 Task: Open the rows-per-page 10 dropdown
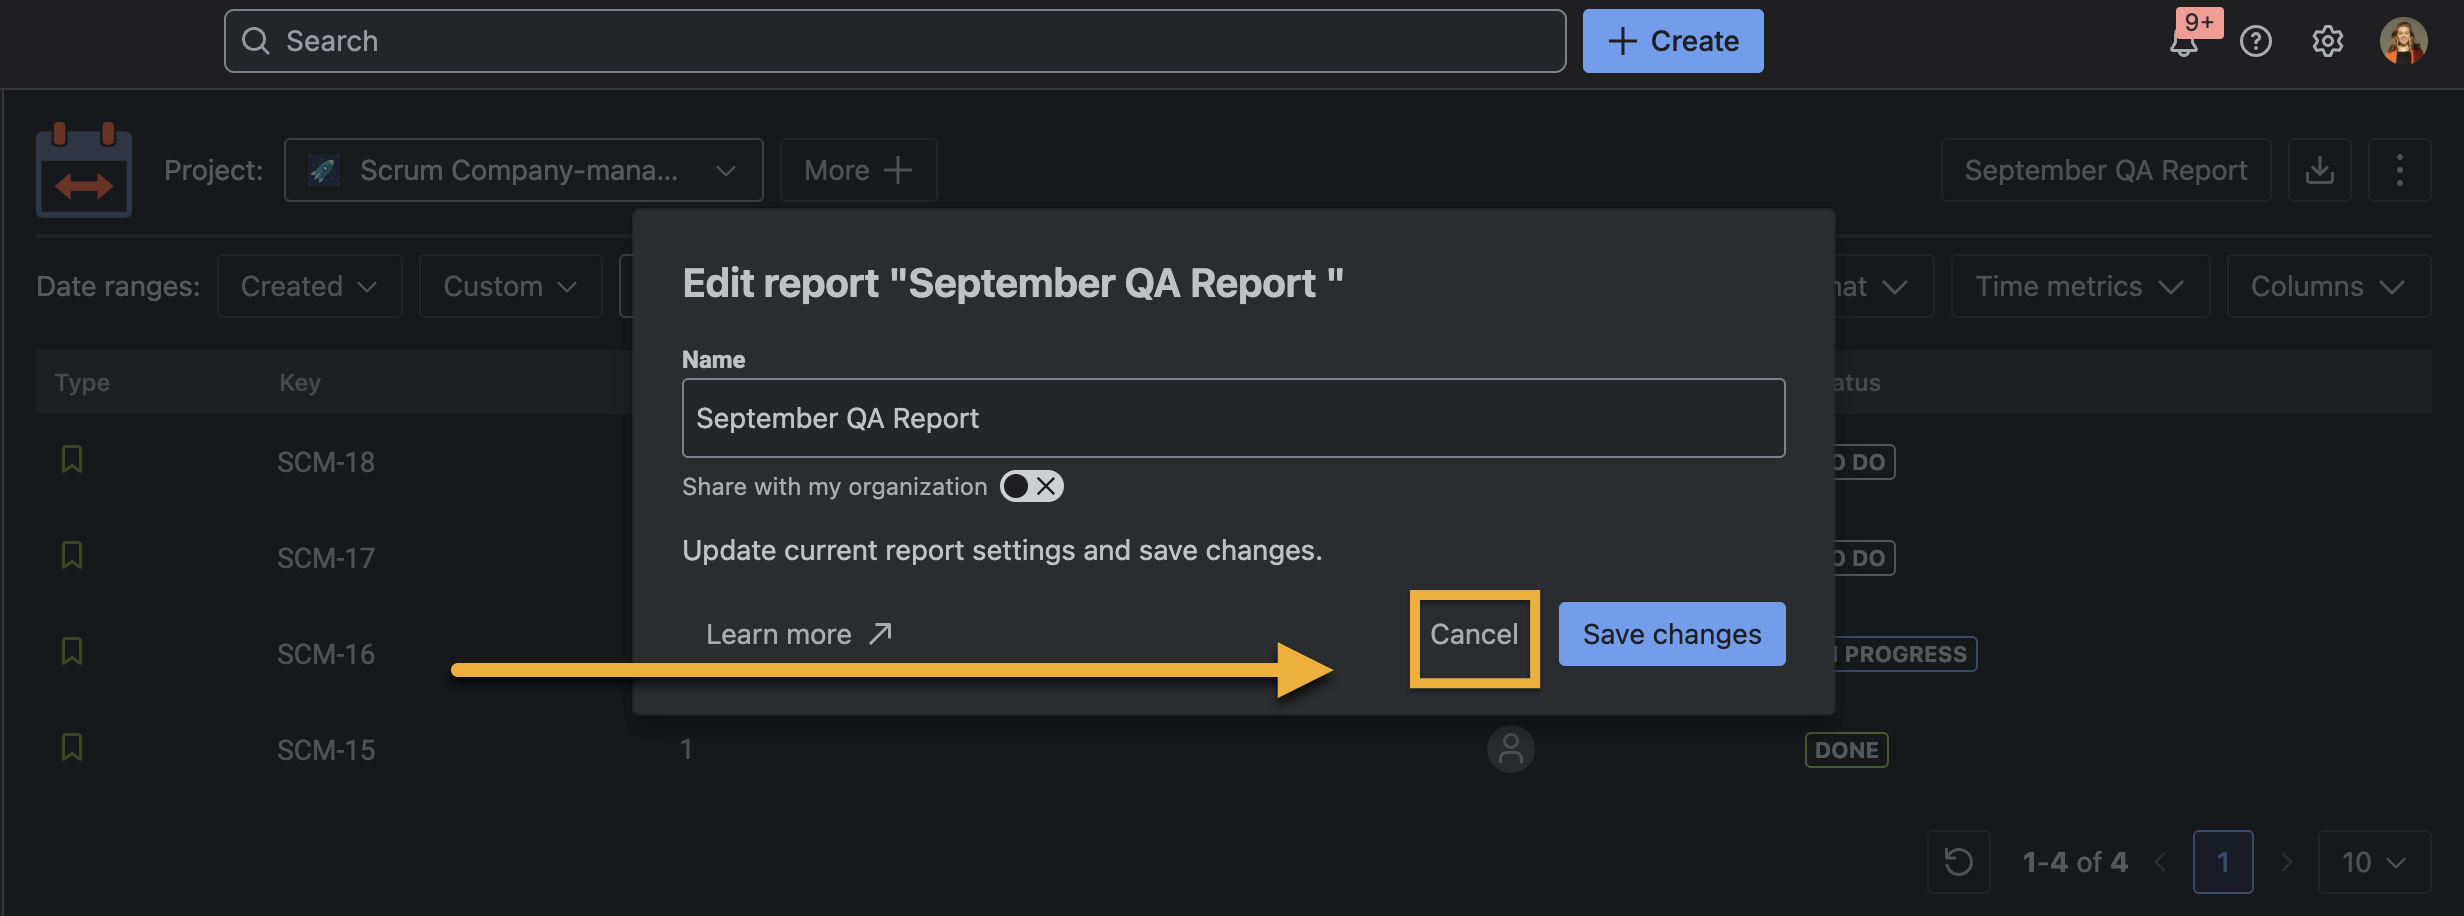(x=2373, y=862)
